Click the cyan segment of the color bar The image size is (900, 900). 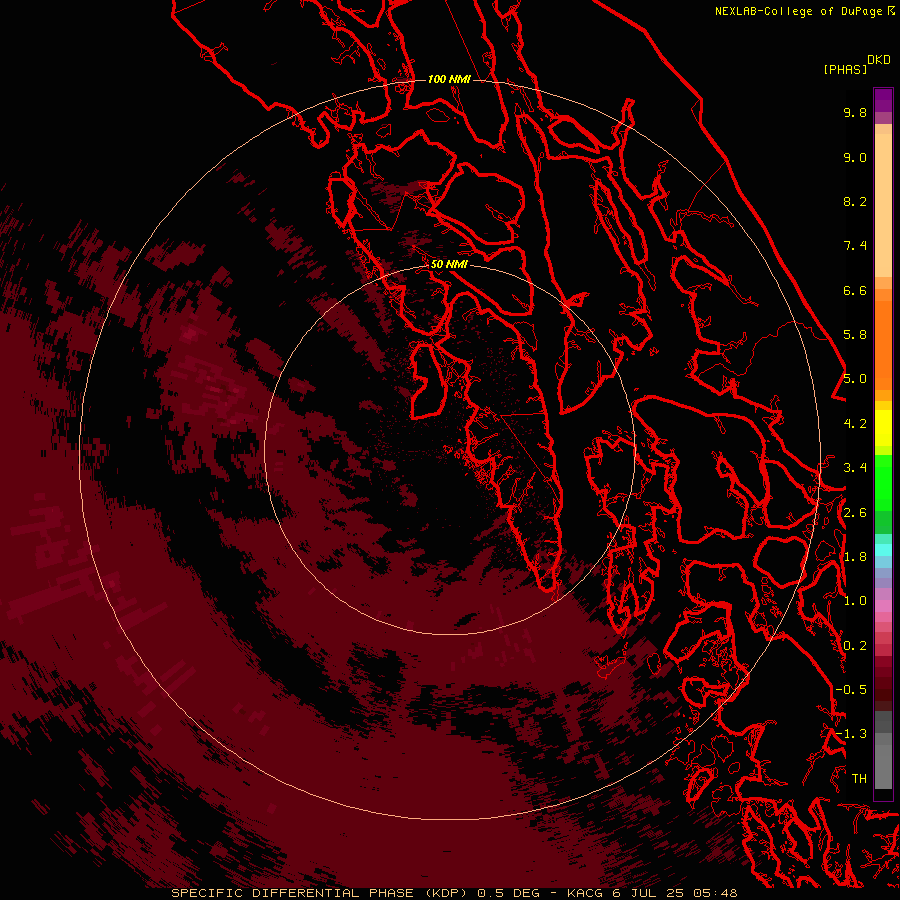[883, 550]
